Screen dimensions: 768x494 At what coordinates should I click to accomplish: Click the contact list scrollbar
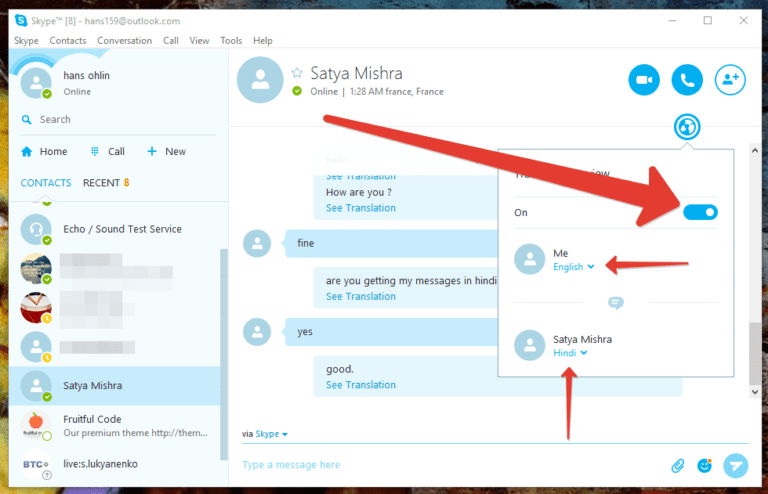pyautogui.click(x=224, y=354)
